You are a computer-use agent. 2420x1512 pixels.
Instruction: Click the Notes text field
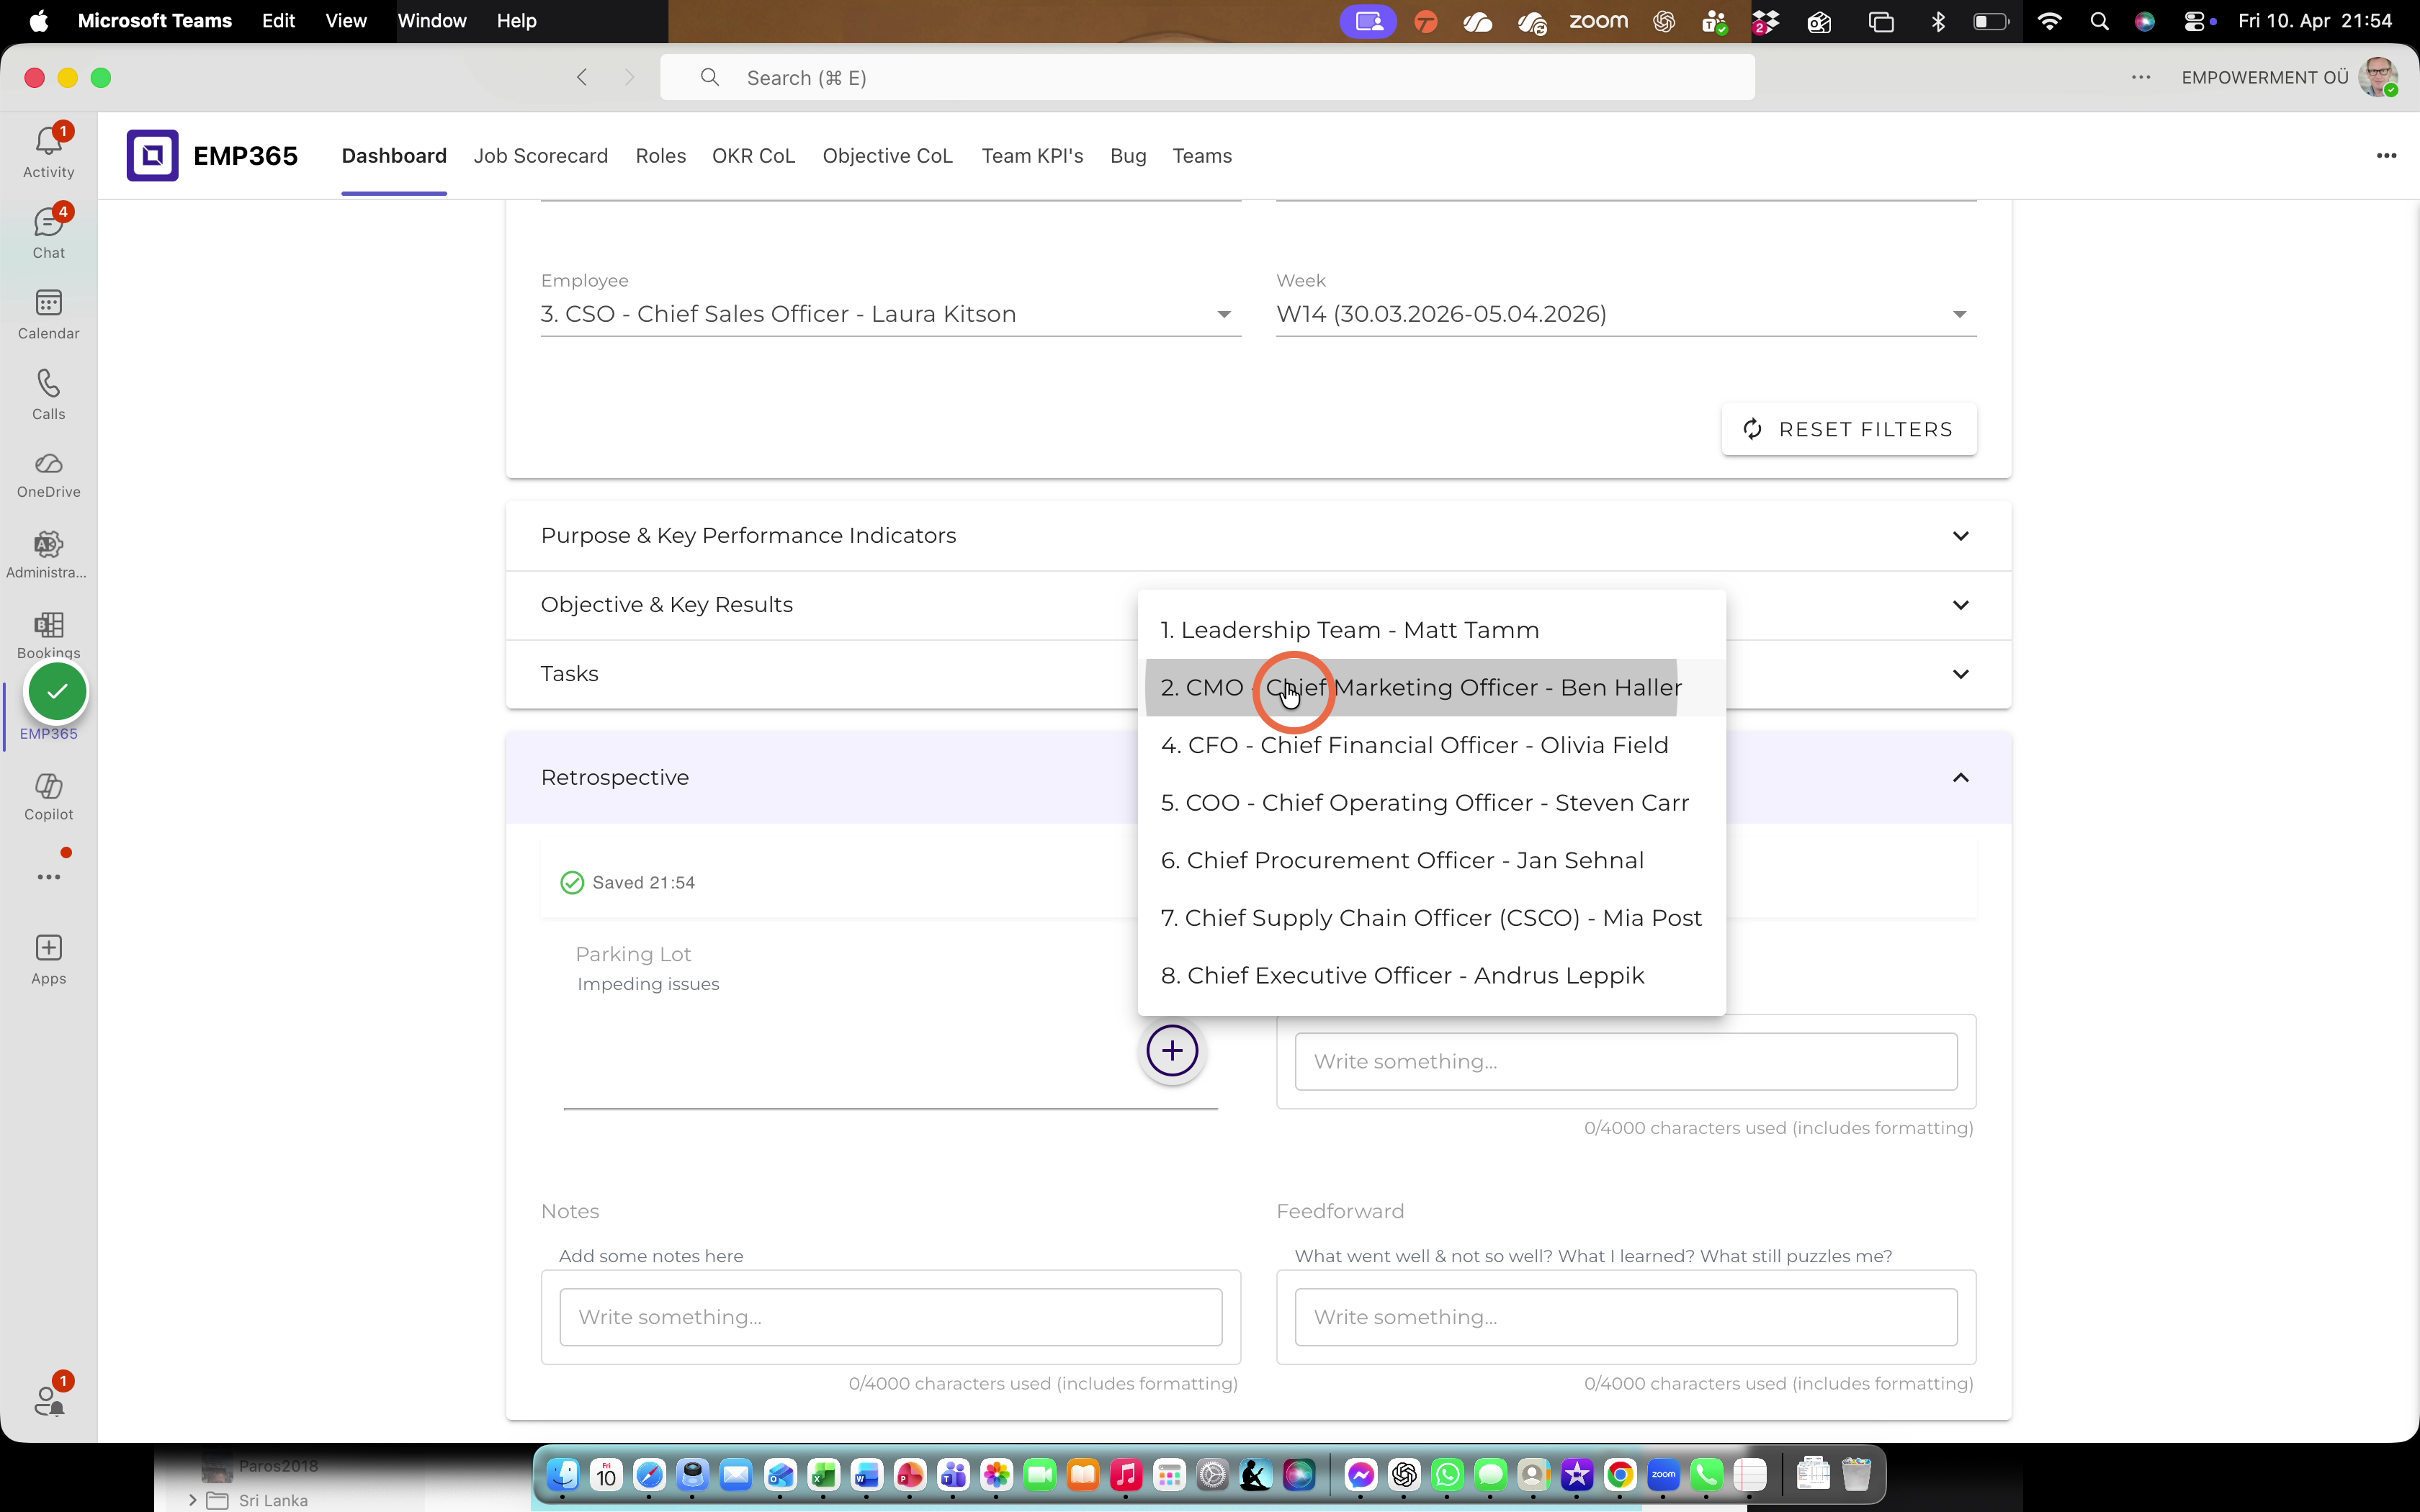click(x=890, y=1317)
